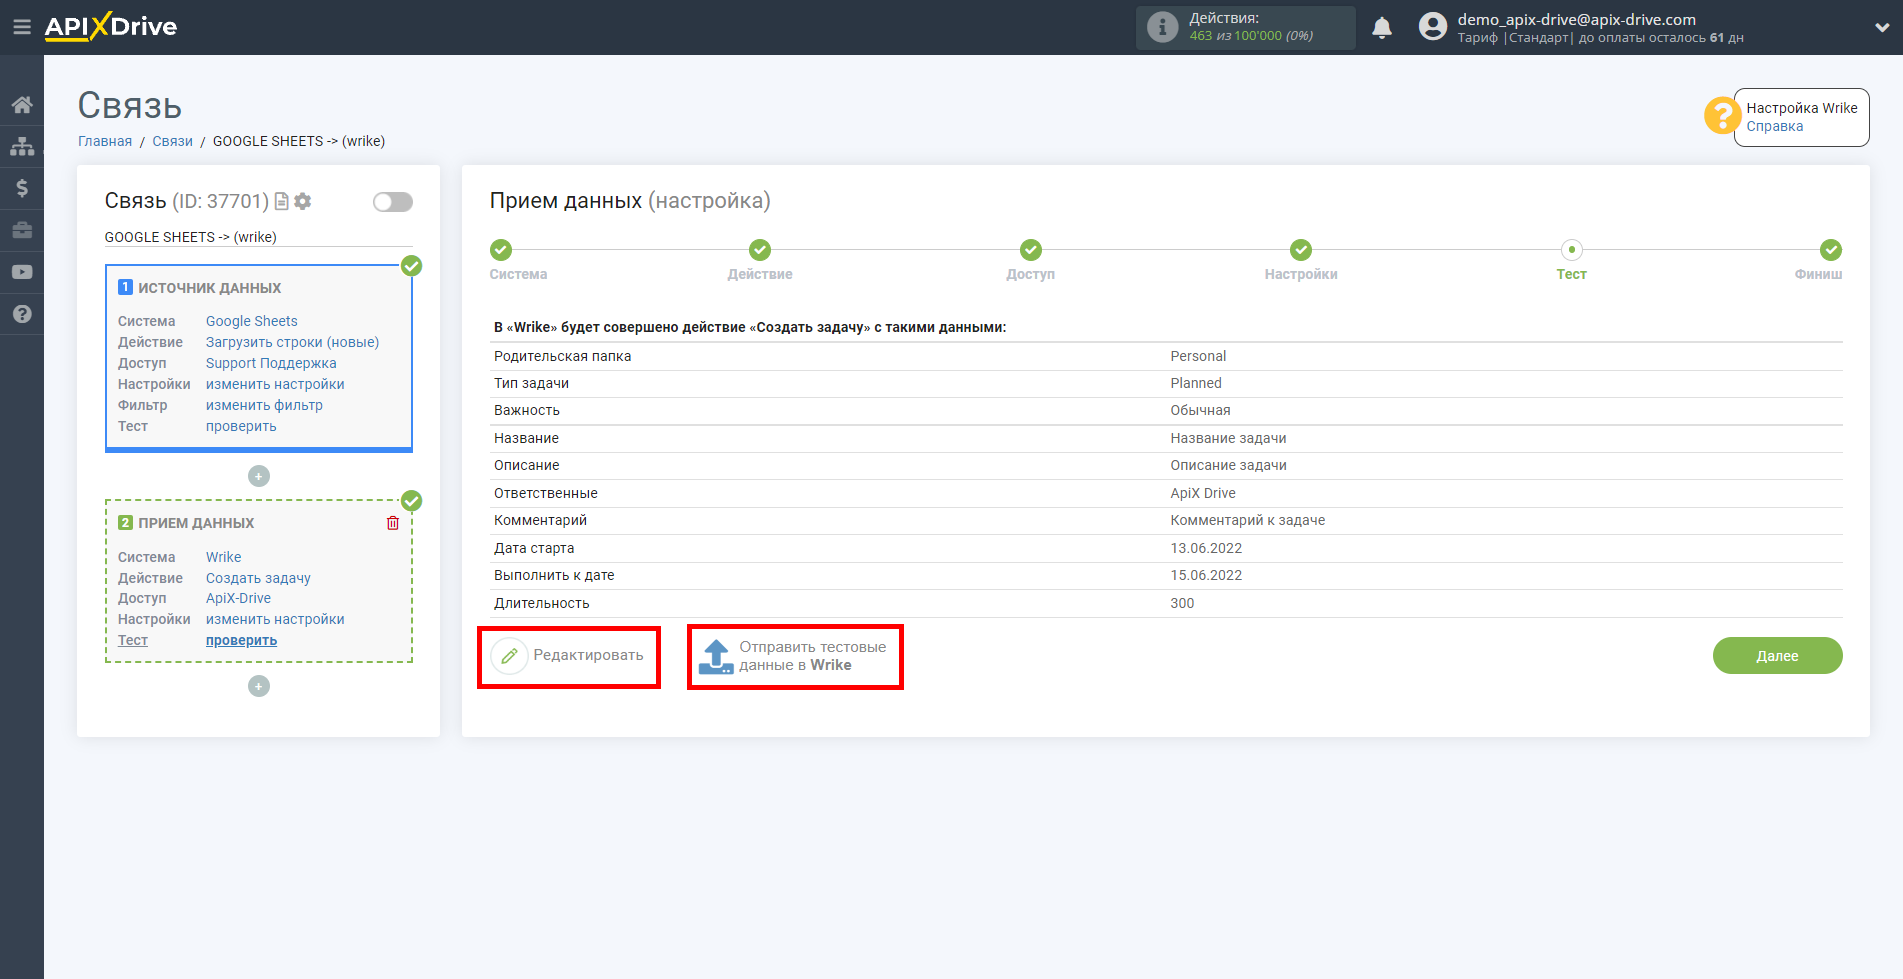Screen dimensions: 1903x979
Task: Select the Planned task type value
Action: (x=1196, y=383)
